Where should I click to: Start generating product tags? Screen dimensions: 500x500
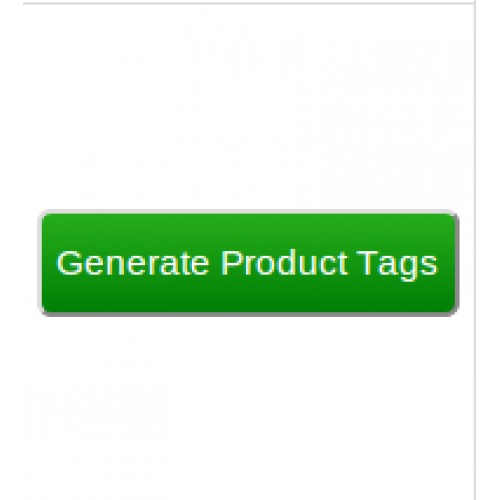(248, 263)
